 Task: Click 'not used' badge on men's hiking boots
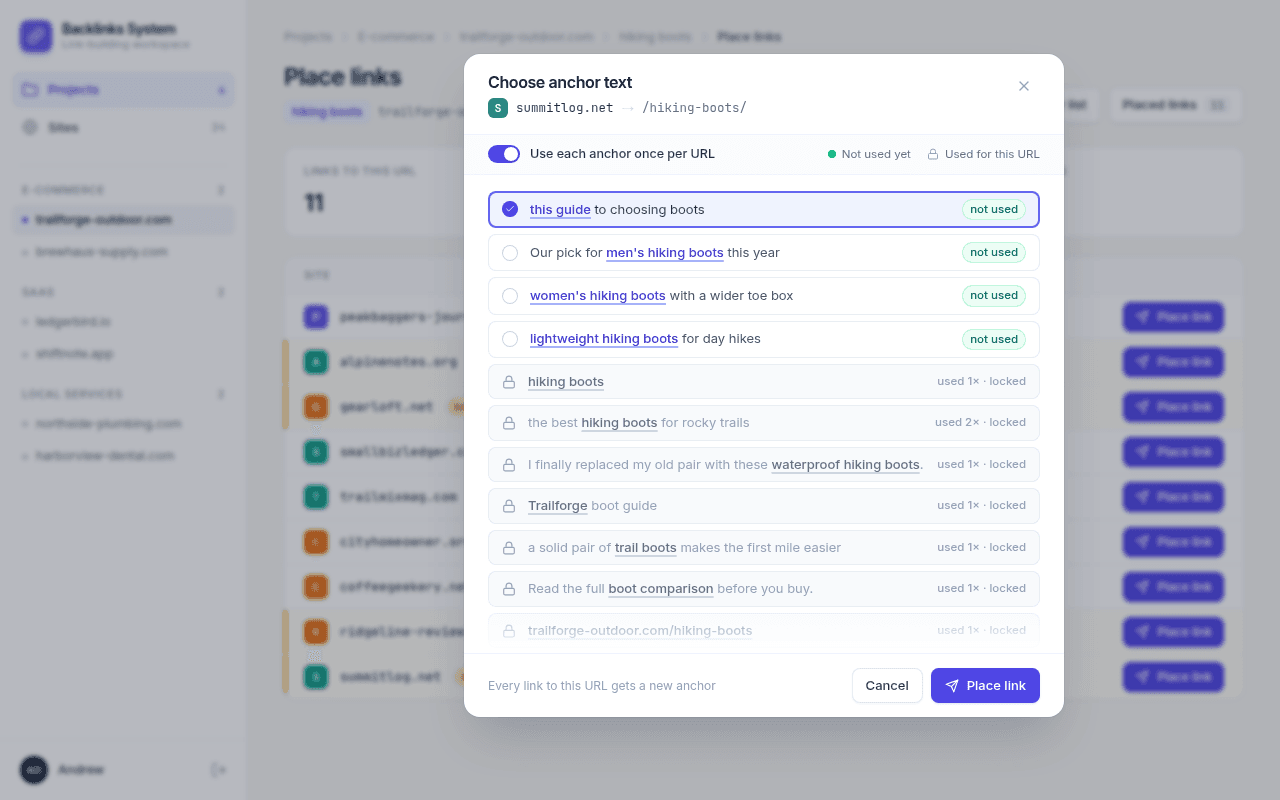pos(994,253)
